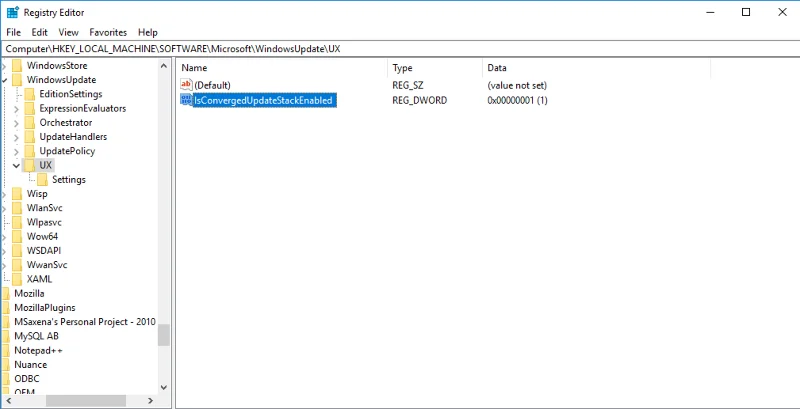Screen dimensions: 800x409
Task: Click the tree horizontal scroll left arrow
Action: point(7,401)
